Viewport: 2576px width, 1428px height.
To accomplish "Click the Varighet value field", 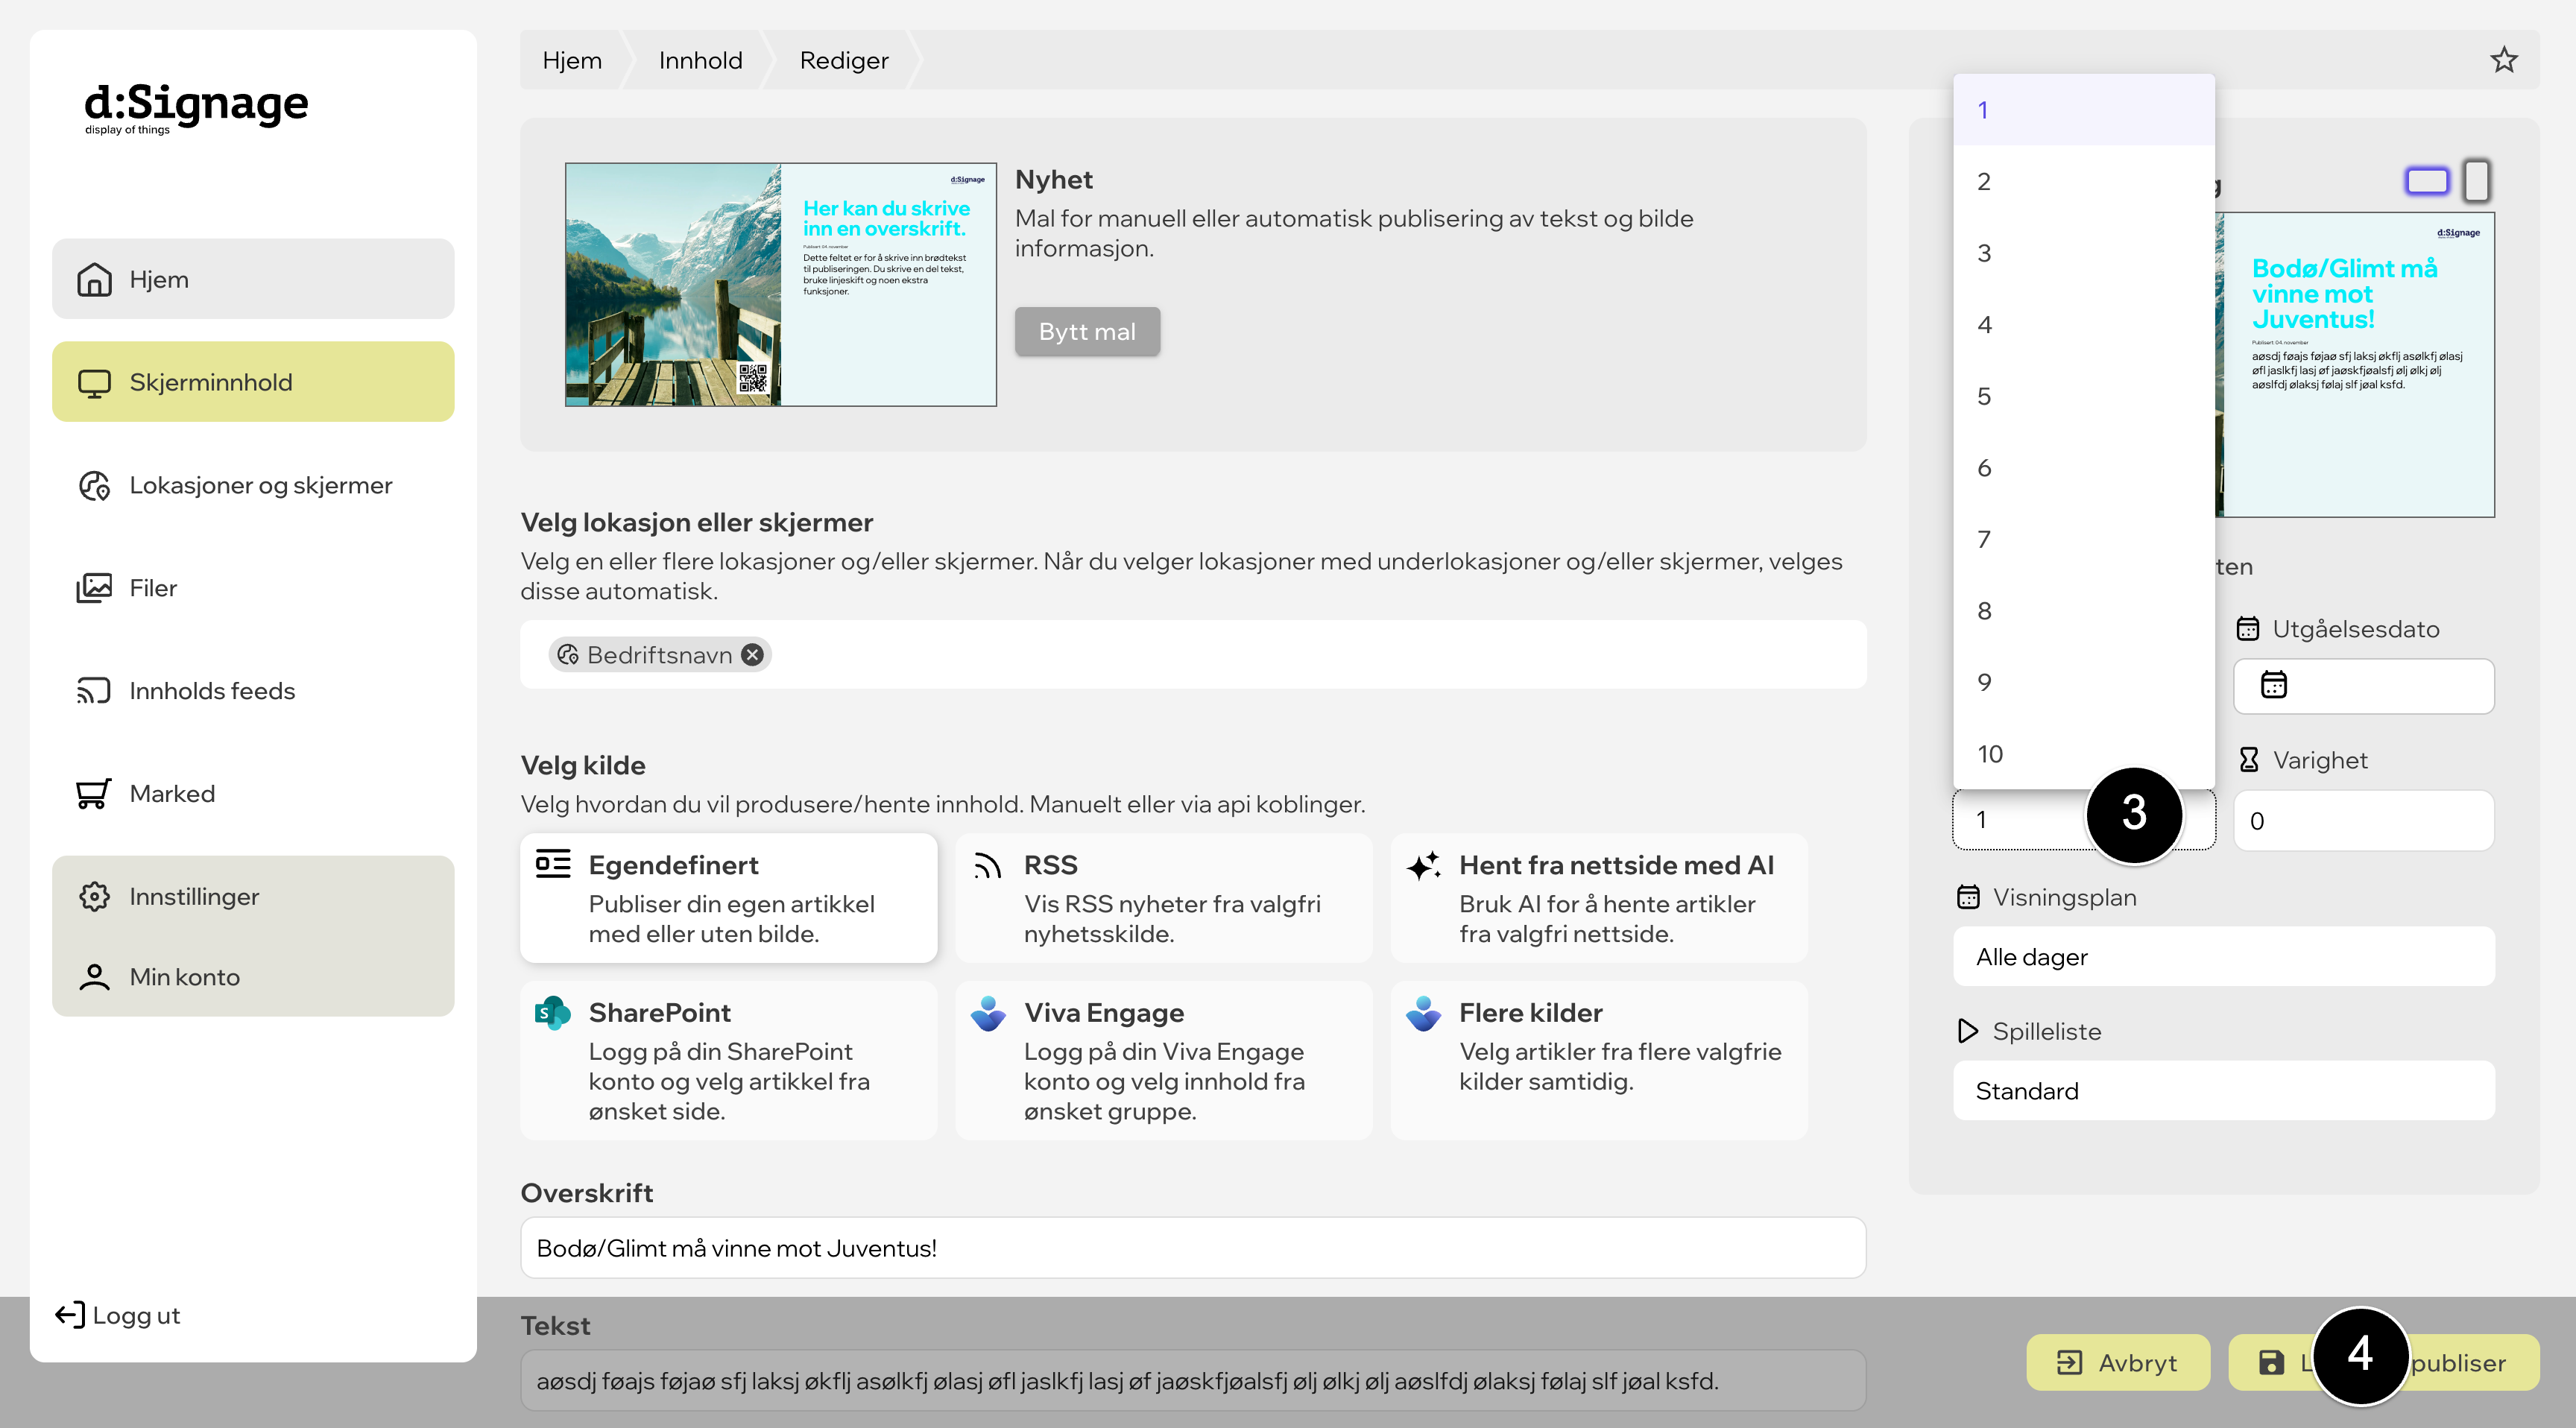I will click(2364, 821).
